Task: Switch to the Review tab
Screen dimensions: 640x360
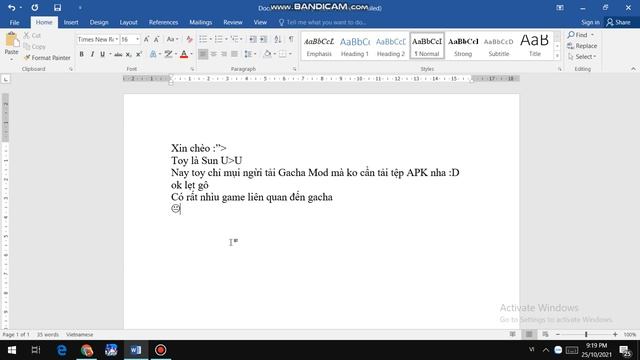Action: (233, 22)
